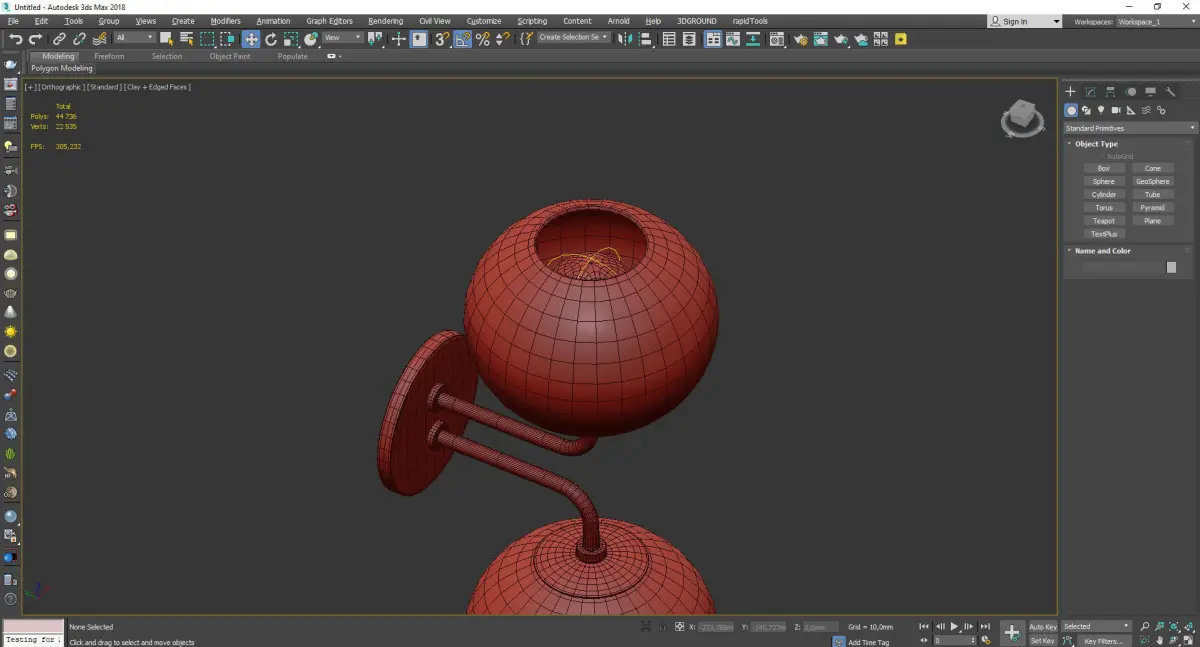Click the GeoSphere primitive button
This screenshot has height=647, width=1200.
(1153, 182)
